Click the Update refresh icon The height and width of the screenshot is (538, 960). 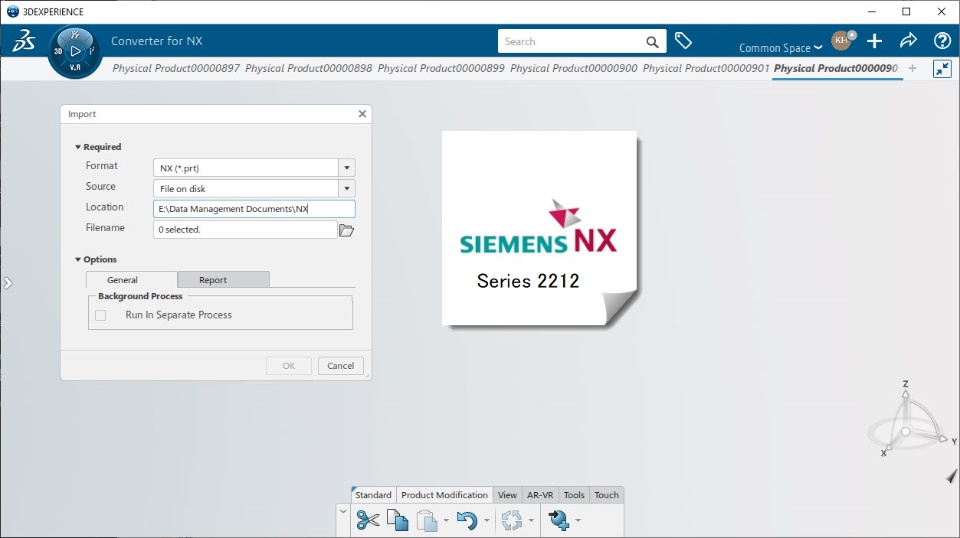pyautogui.click(x=512, y=520)
